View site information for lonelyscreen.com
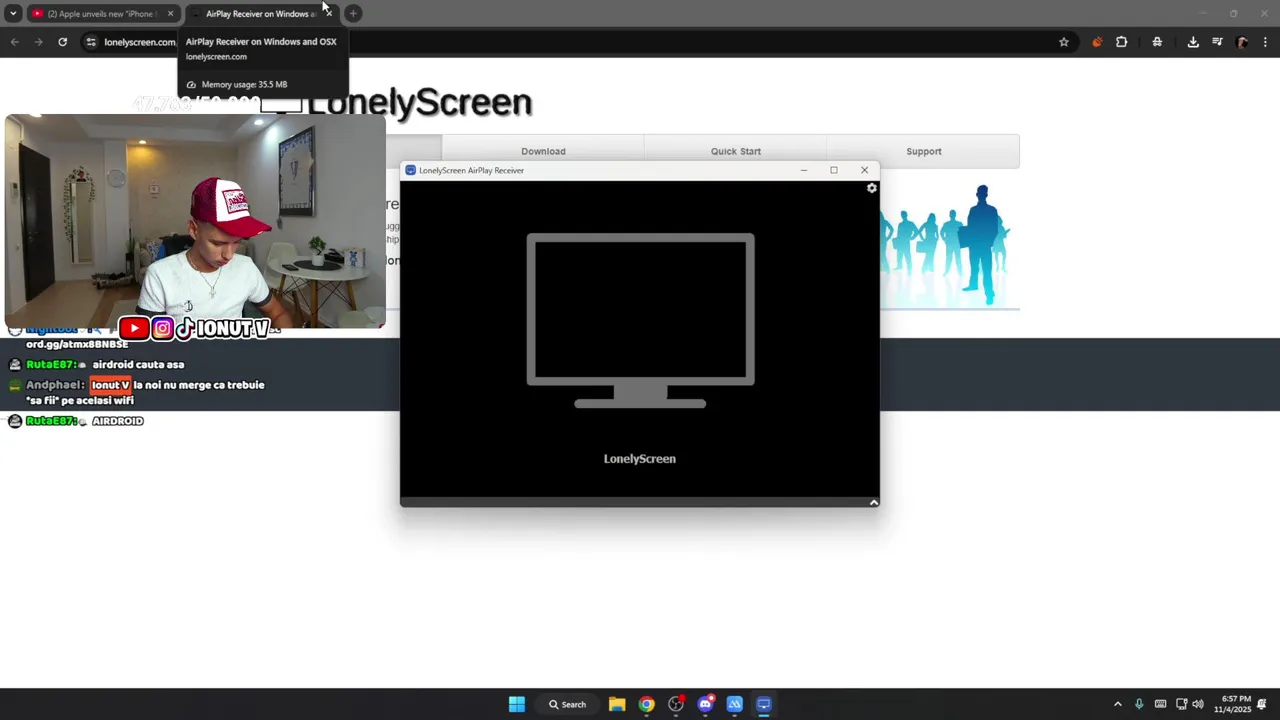The width and height of the screenshot is (1280, 720). point(91,42)
